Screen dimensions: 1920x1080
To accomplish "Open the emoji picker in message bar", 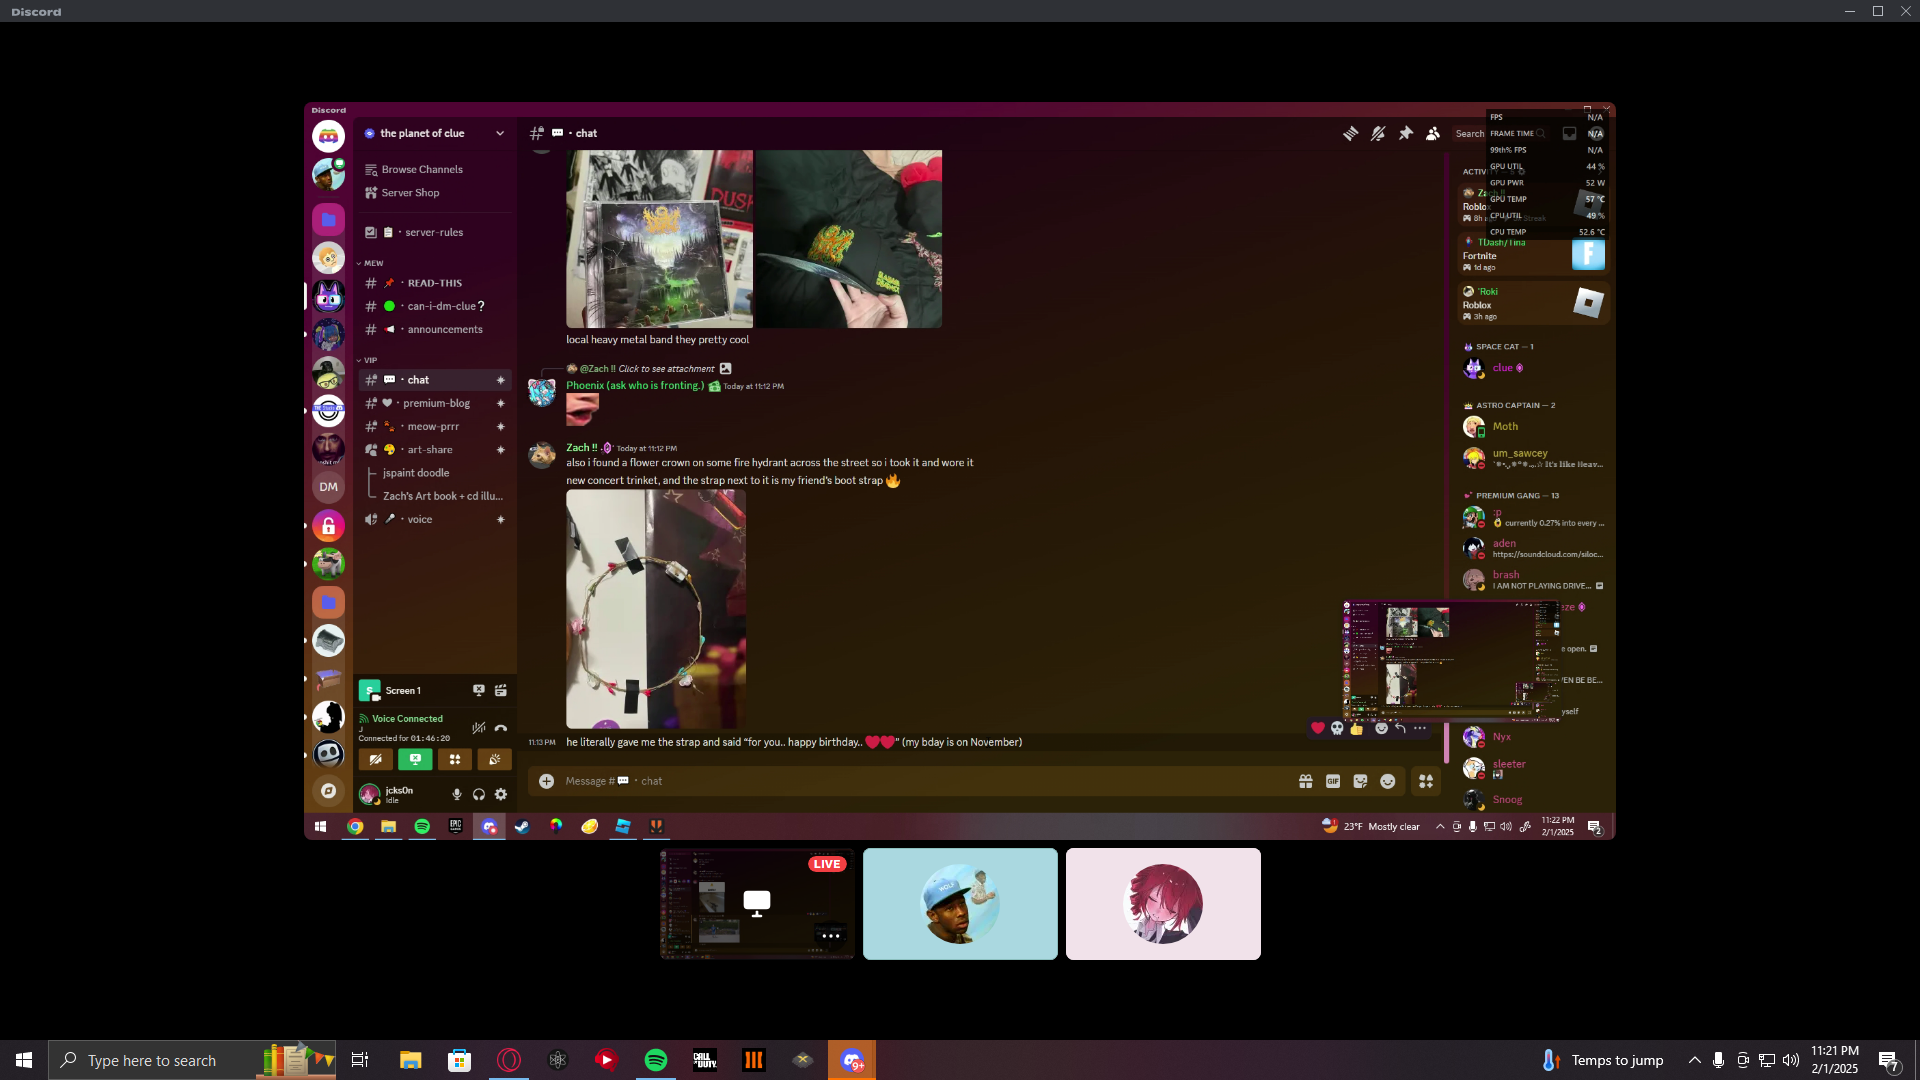I will click(1388, 781).
